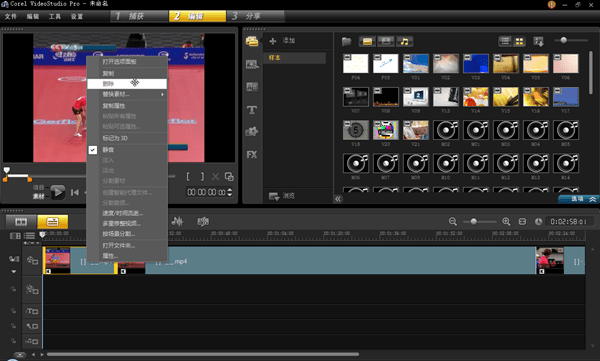Expand the 选项 options panel

(579, 199)
